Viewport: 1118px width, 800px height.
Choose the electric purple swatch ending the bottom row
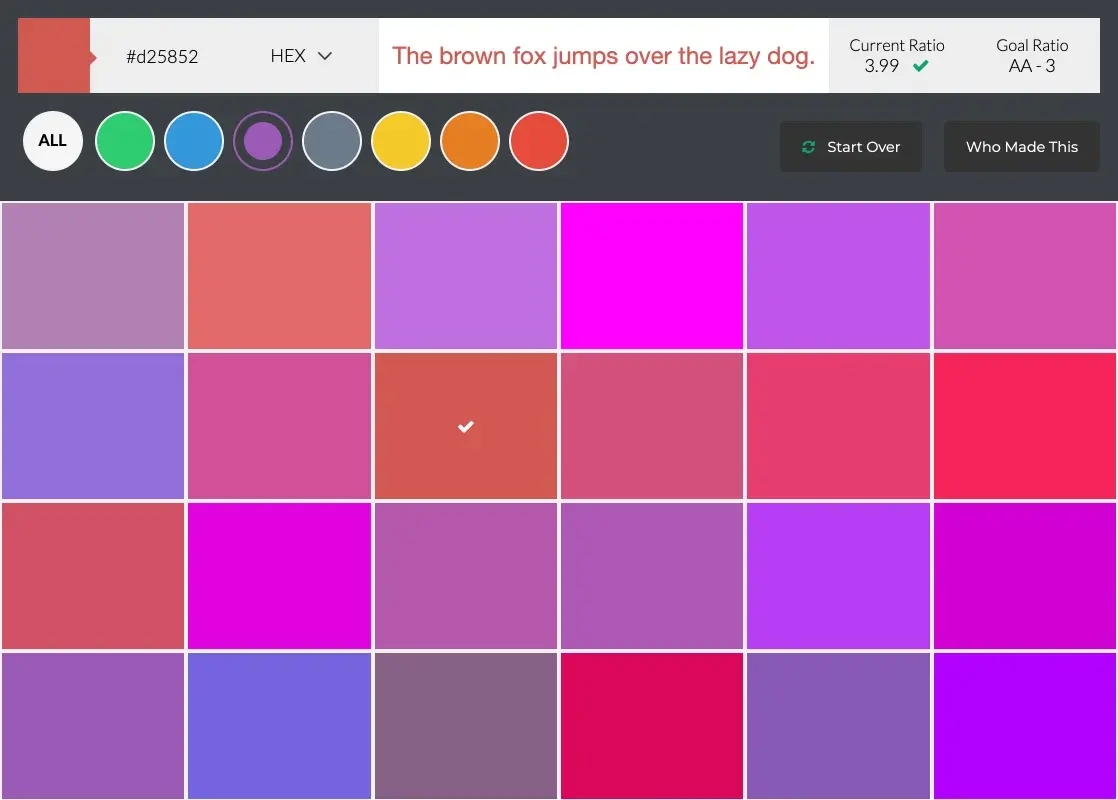(1025, 726)
